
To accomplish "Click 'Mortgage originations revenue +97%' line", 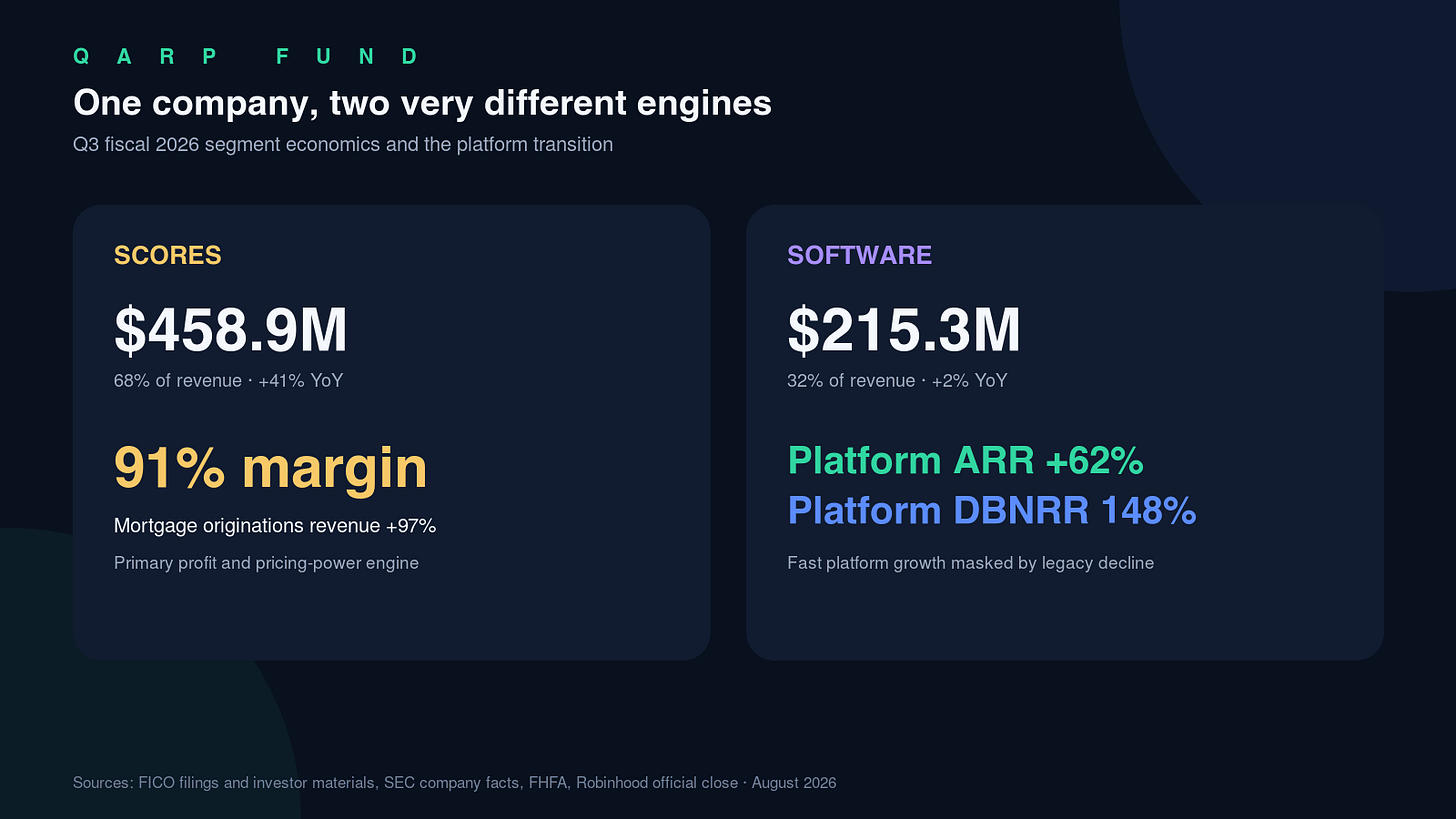I will [275, 526].
